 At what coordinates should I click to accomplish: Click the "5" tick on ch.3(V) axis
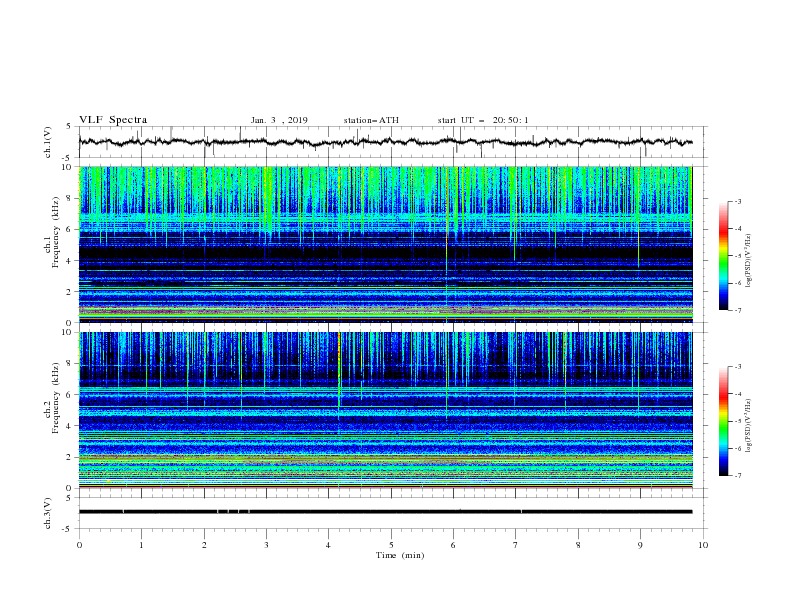(x=69, y=497)
